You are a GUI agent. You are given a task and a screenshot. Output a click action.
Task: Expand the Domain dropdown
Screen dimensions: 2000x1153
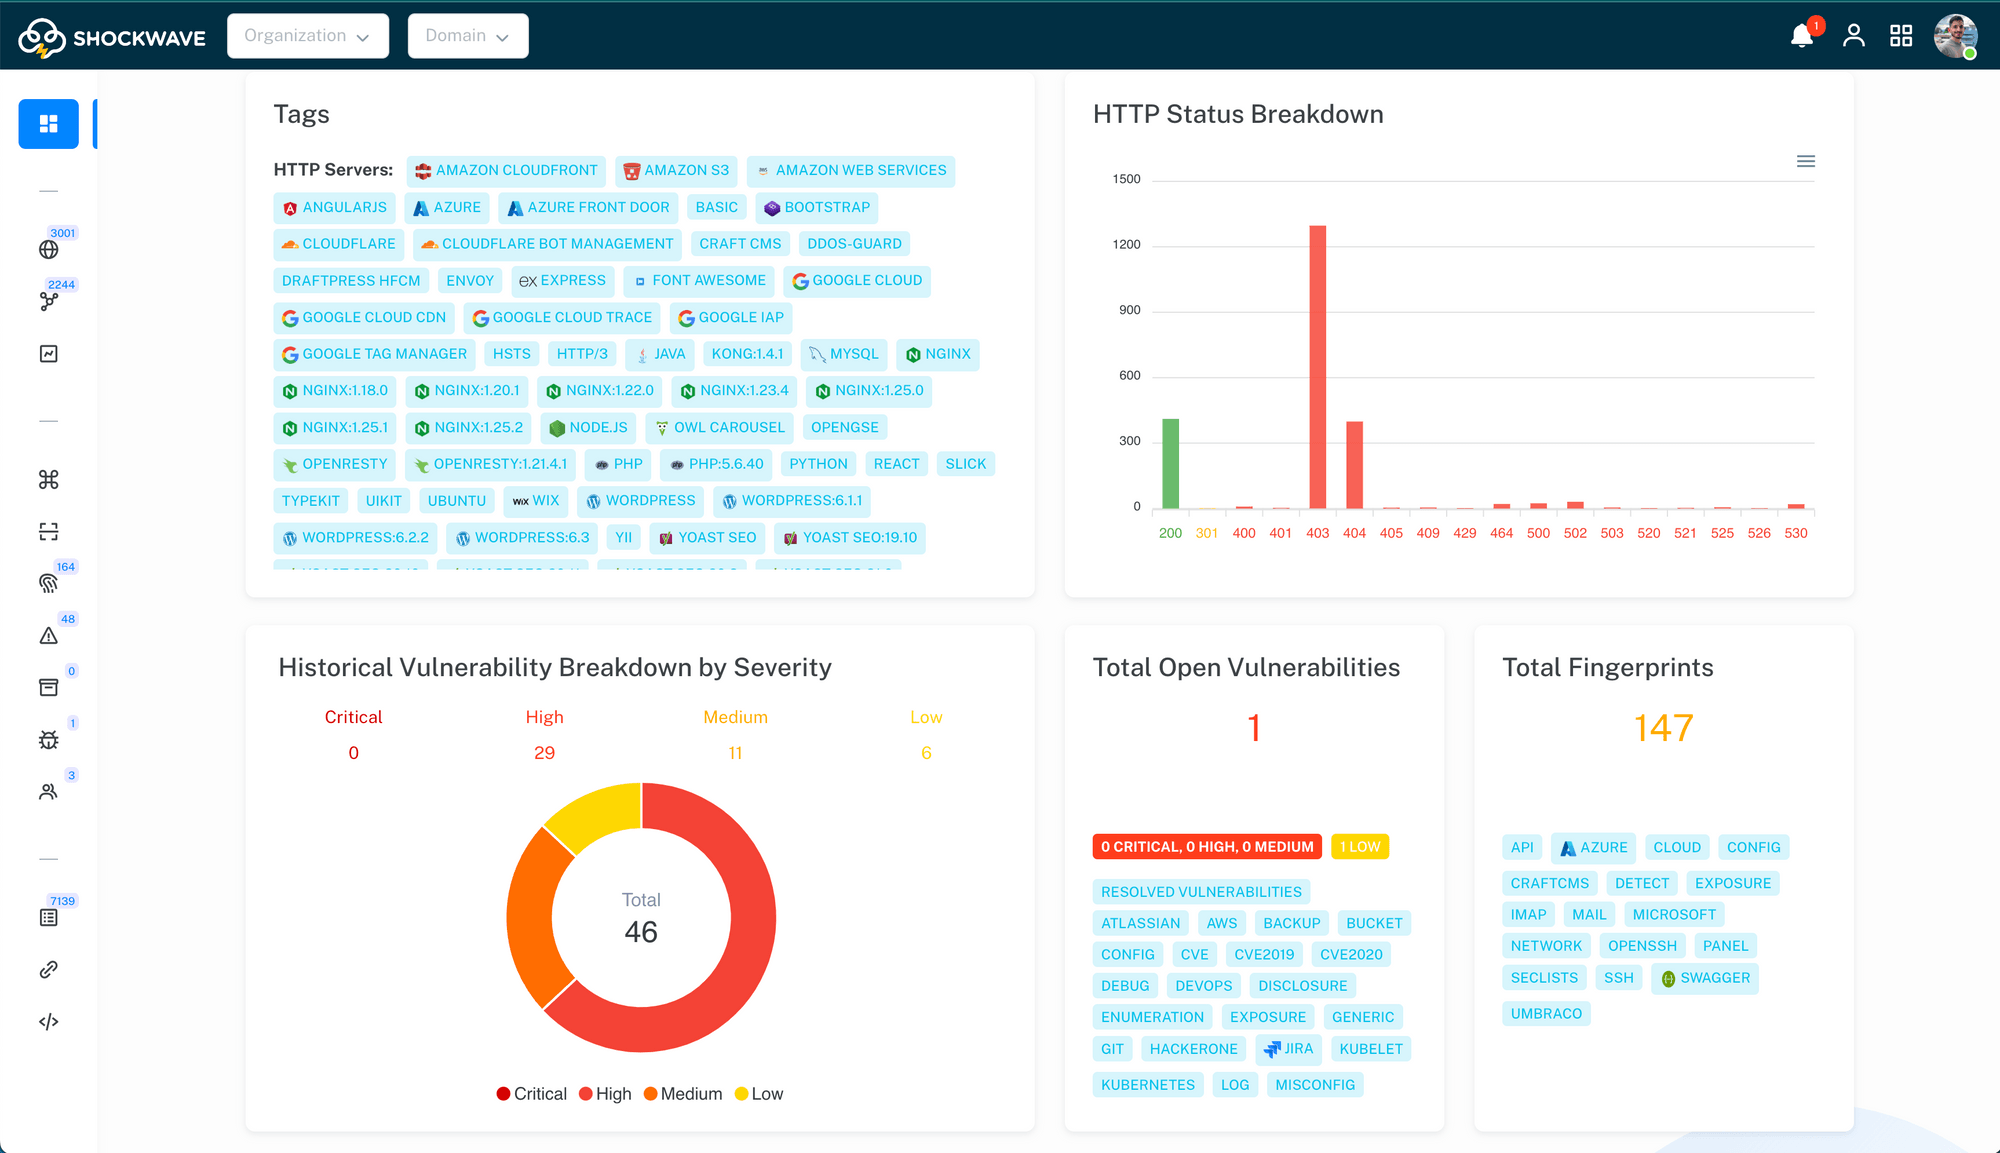tap(467, 36)
